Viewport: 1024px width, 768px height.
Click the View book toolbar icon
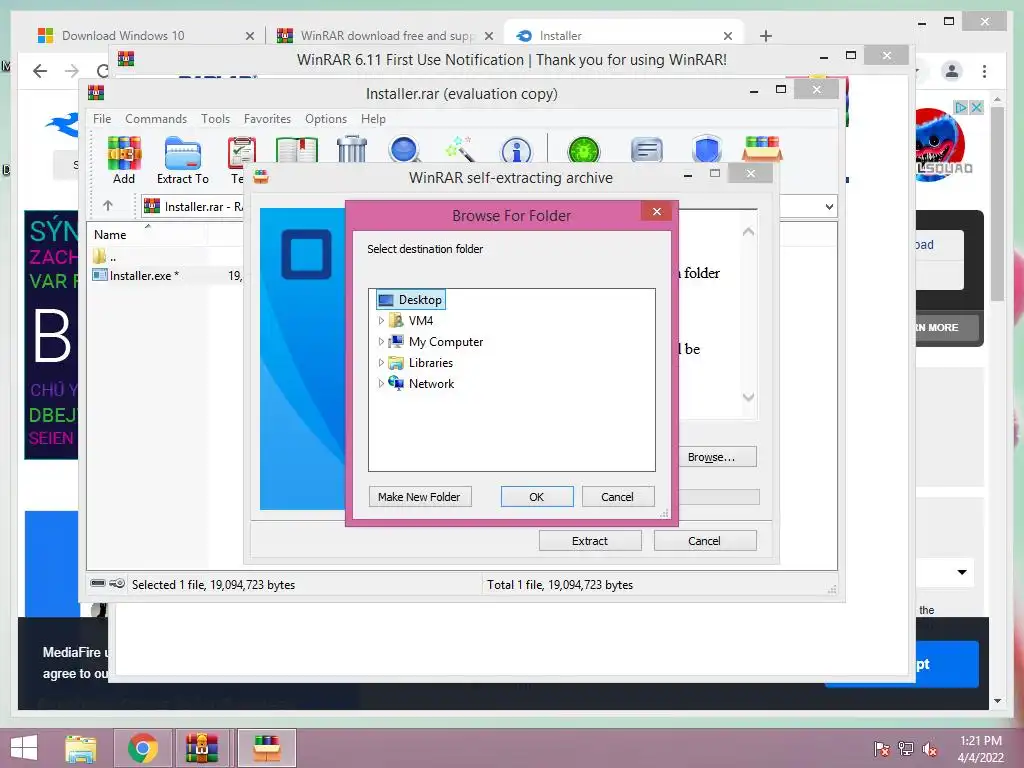click(296, 150)
